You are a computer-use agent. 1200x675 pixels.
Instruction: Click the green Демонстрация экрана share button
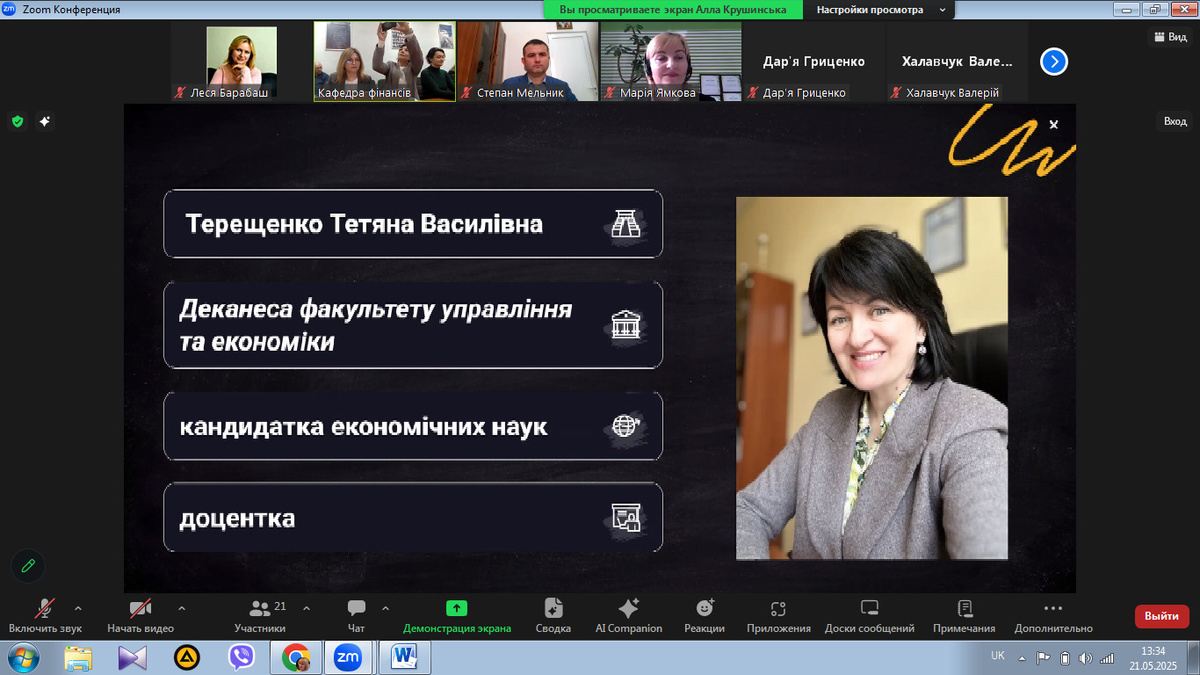point(457,615)
